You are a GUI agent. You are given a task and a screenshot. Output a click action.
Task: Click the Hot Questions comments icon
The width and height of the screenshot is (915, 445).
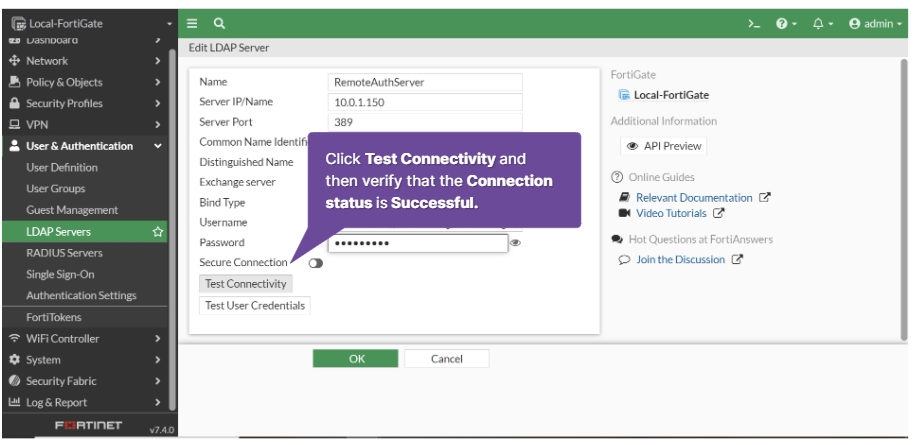coord(617,239)
